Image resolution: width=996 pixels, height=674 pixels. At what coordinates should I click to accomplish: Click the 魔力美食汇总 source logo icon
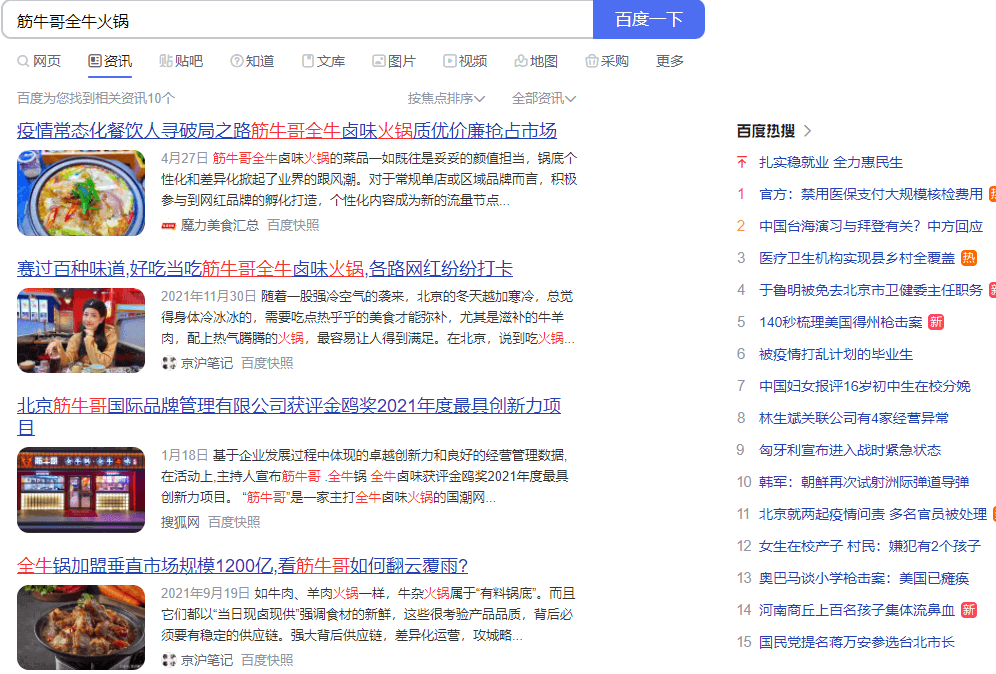click(168, 226)
